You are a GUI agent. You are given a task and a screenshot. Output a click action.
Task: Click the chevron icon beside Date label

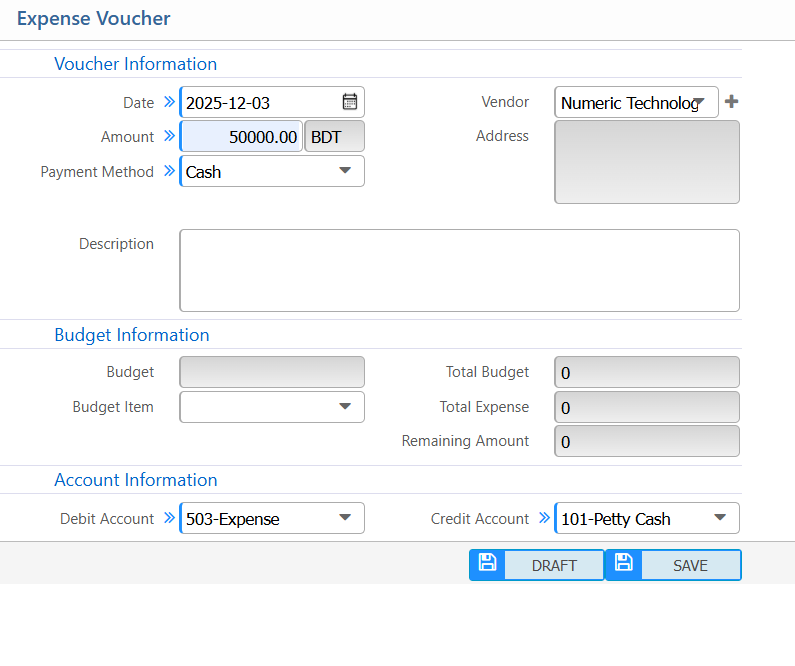click(169, 102)
